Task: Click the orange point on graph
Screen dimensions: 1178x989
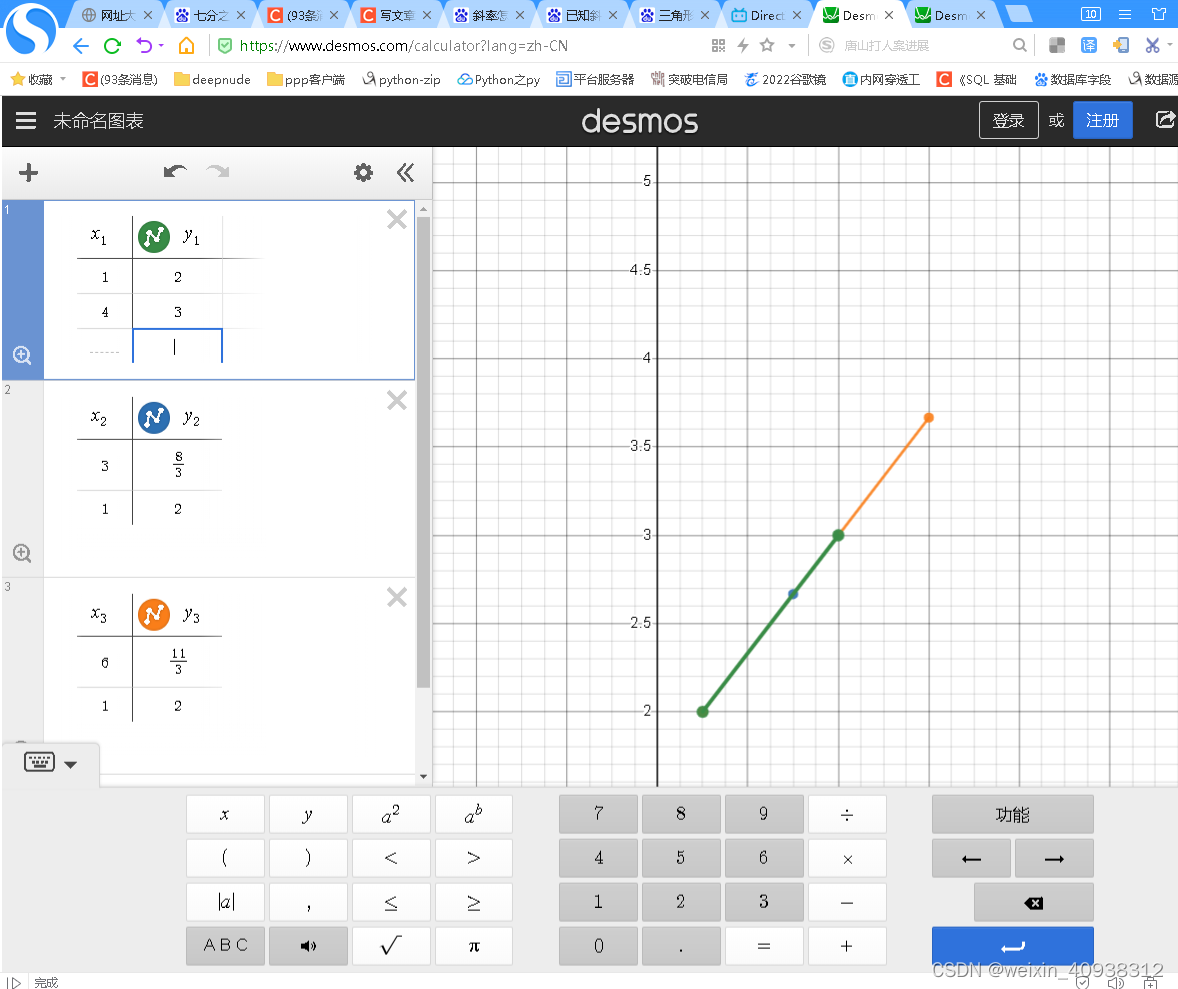Action: [x=929, y=417]
